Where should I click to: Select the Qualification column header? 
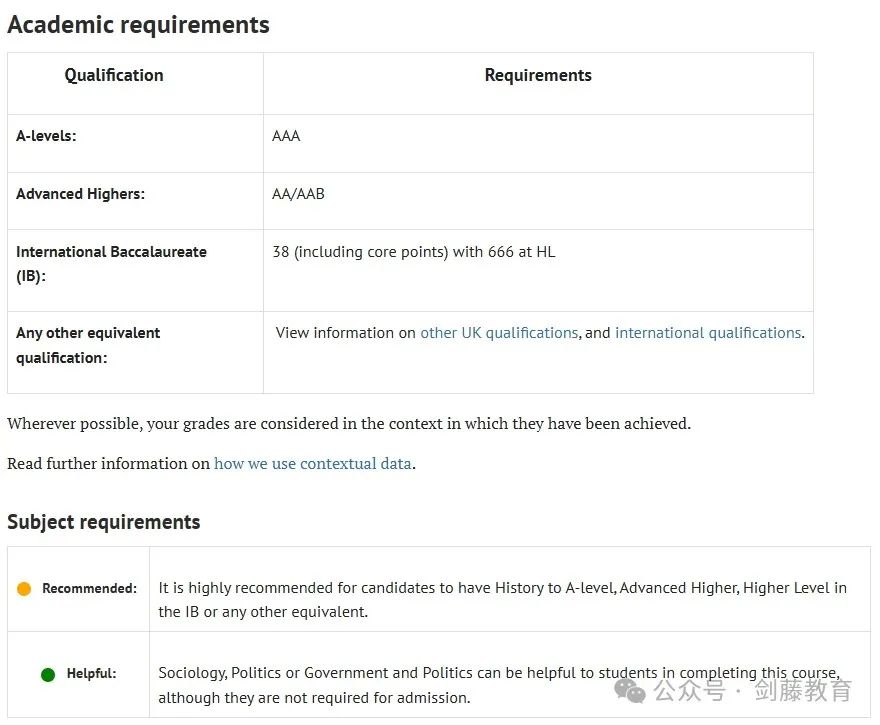[114, 75]
